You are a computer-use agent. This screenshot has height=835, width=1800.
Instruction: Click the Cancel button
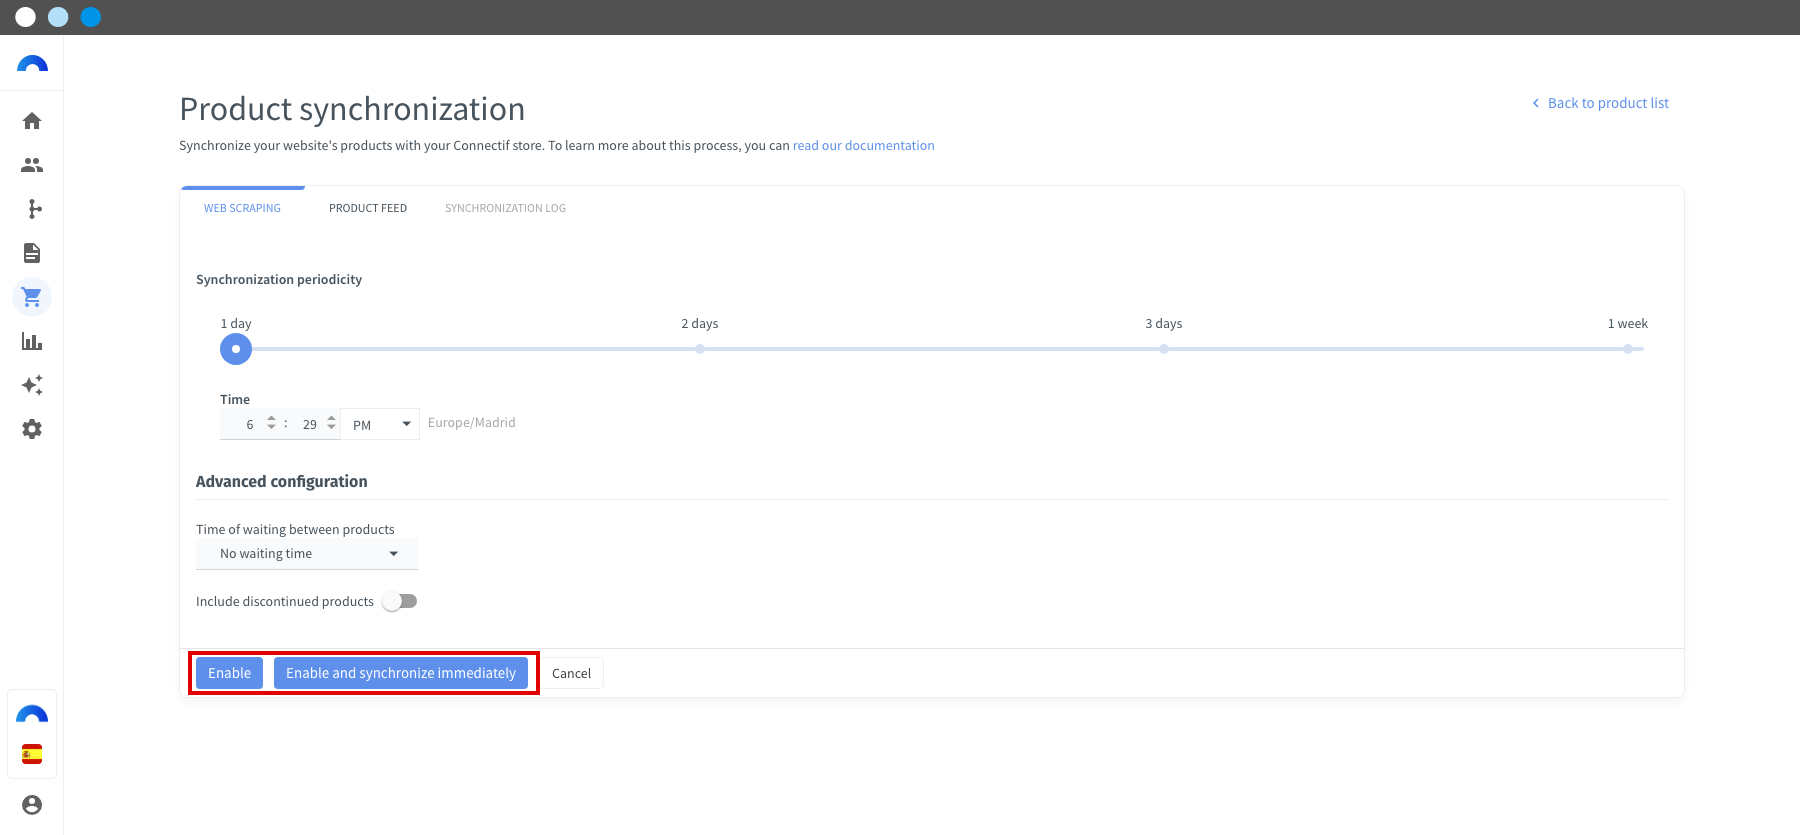[x=571, y=673]
